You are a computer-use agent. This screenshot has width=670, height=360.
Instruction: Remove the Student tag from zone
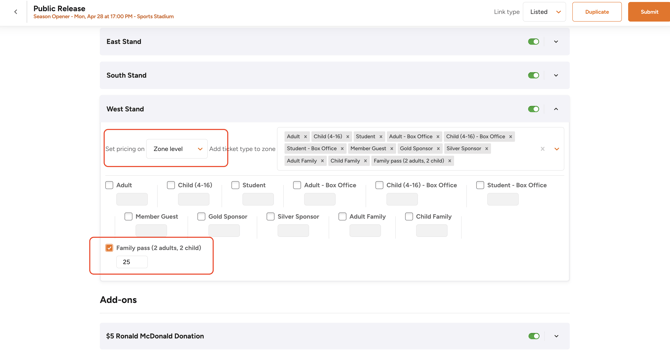coord(381,137)
